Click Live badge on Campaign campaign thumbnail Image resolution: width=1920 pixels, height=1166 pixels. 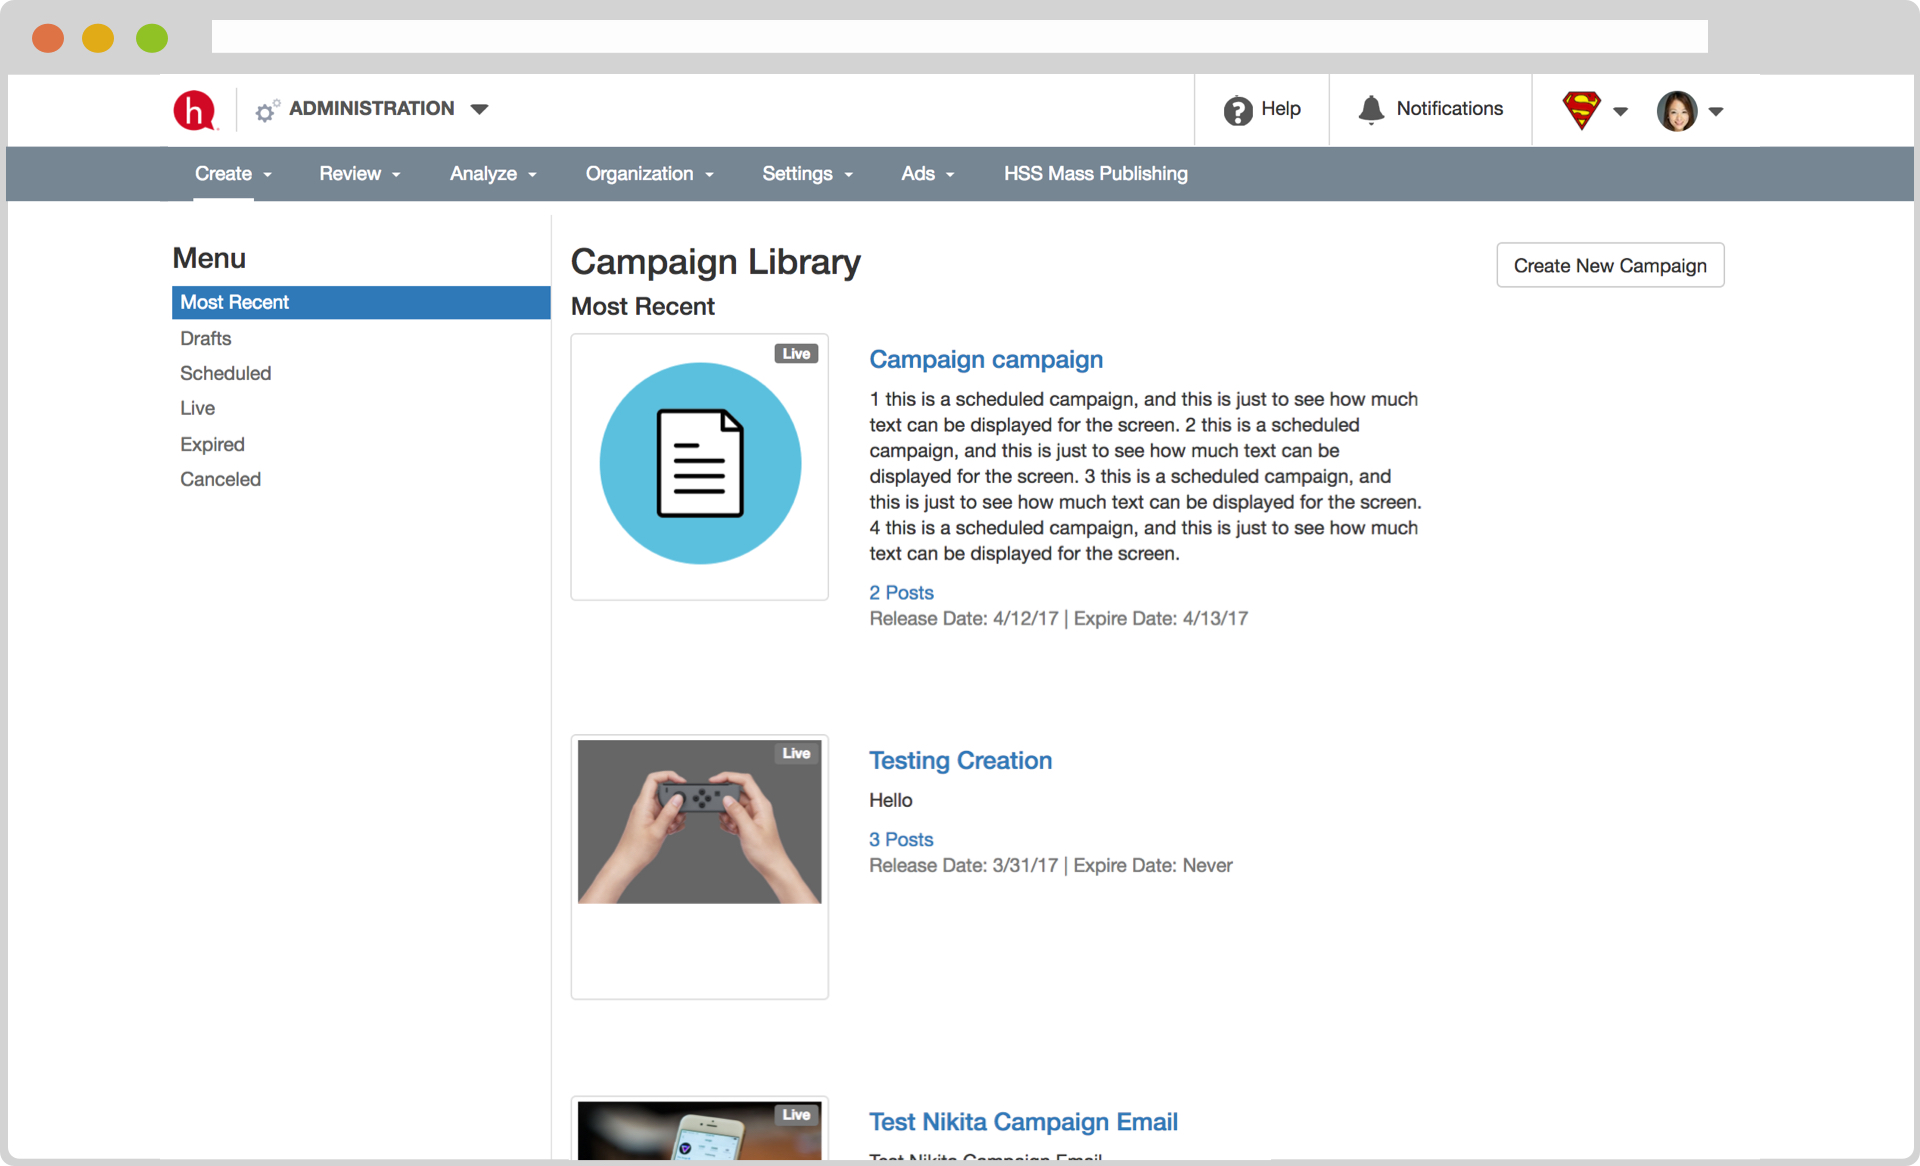[x=796, y=354]
